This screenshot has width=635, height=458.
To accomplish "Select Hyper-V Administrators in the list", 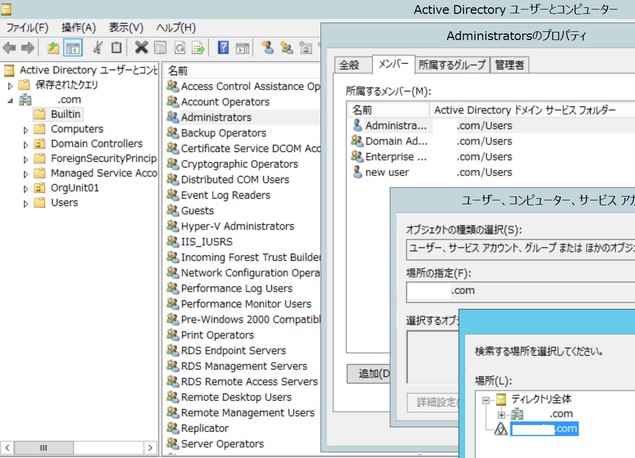I will [x=237, y=226].
